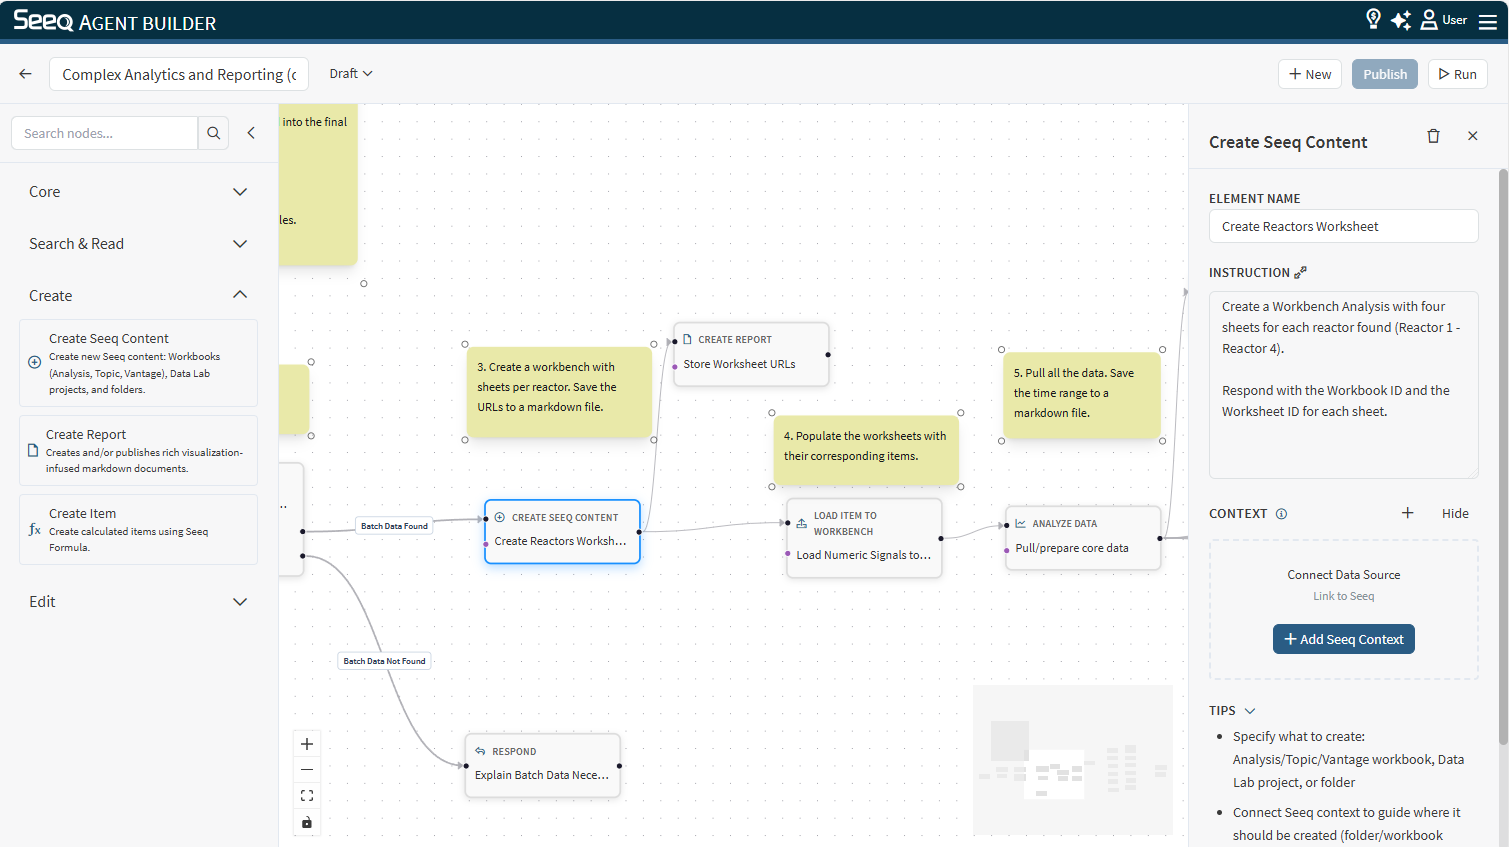Image resolution: width=1509 pixels, height=847 pixels.
Task: Click the Run button
Action: (x=1457, y=74)
